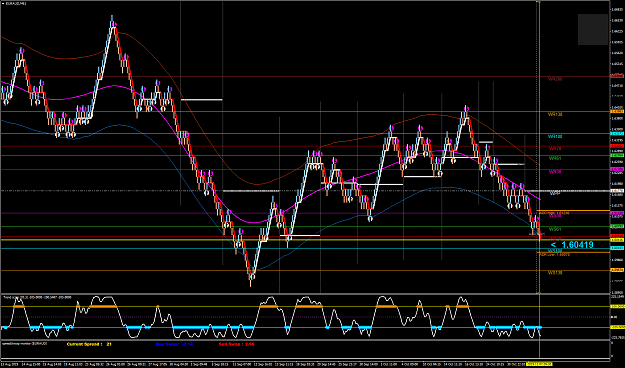Select the vertical yellow time cursor line
625x368 pixels.
tap(539, 179)
